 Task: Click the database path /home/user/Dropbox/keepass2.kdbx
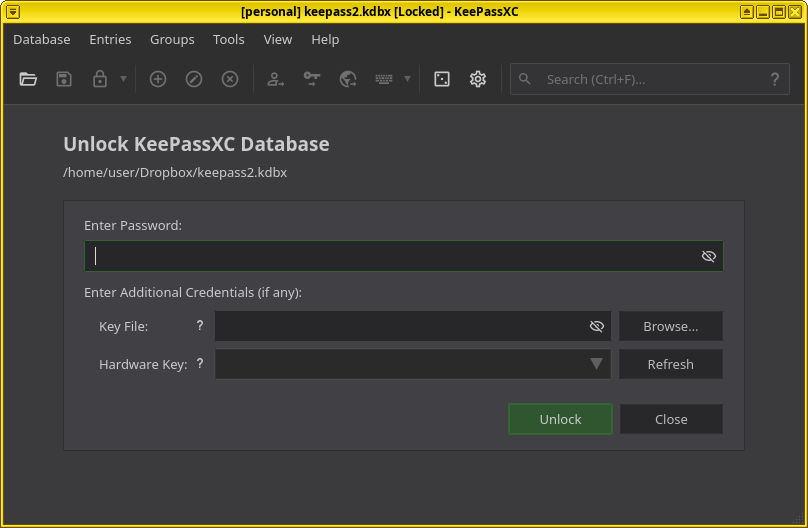click(x=175, y=172)
